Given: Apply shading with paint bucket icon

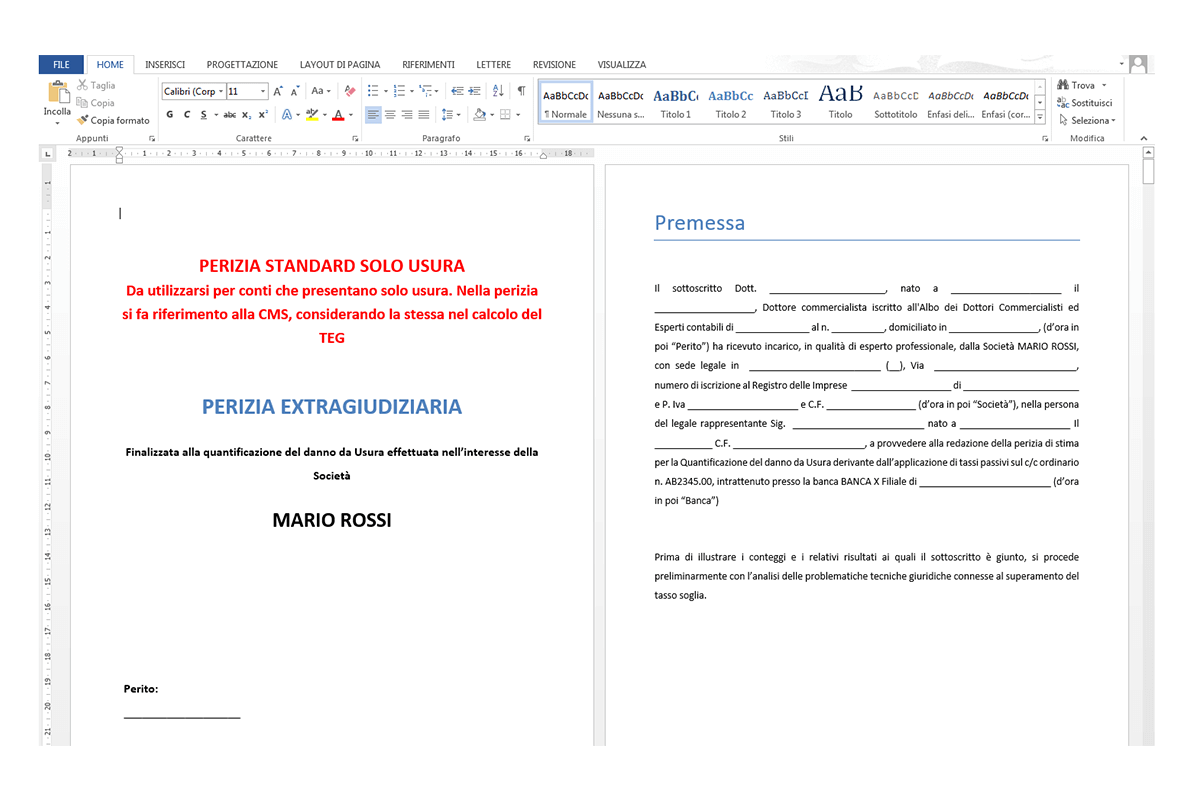Looking at the screenshot, I should [x=479, y=115].
